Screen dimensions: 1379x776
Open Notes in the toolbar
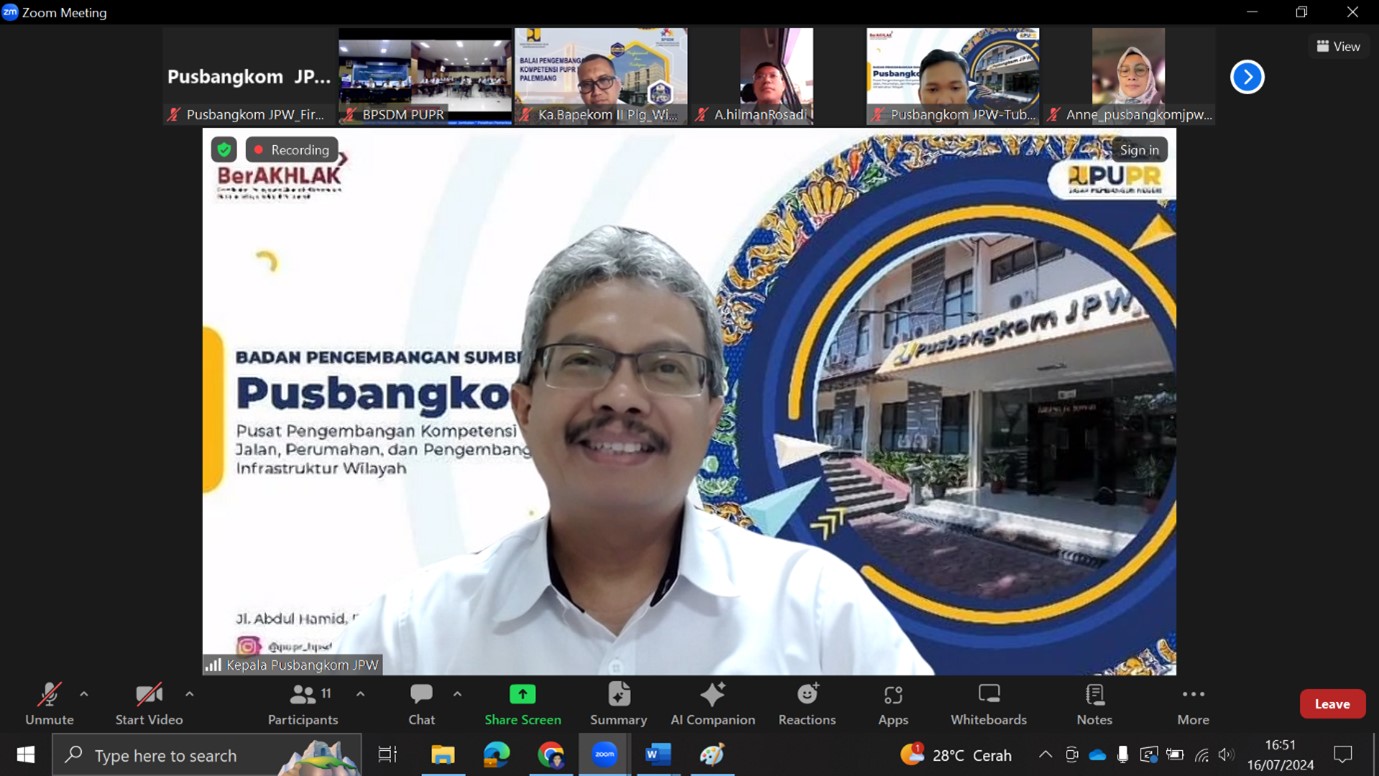pyautogui.click(x=1094, y=704)
